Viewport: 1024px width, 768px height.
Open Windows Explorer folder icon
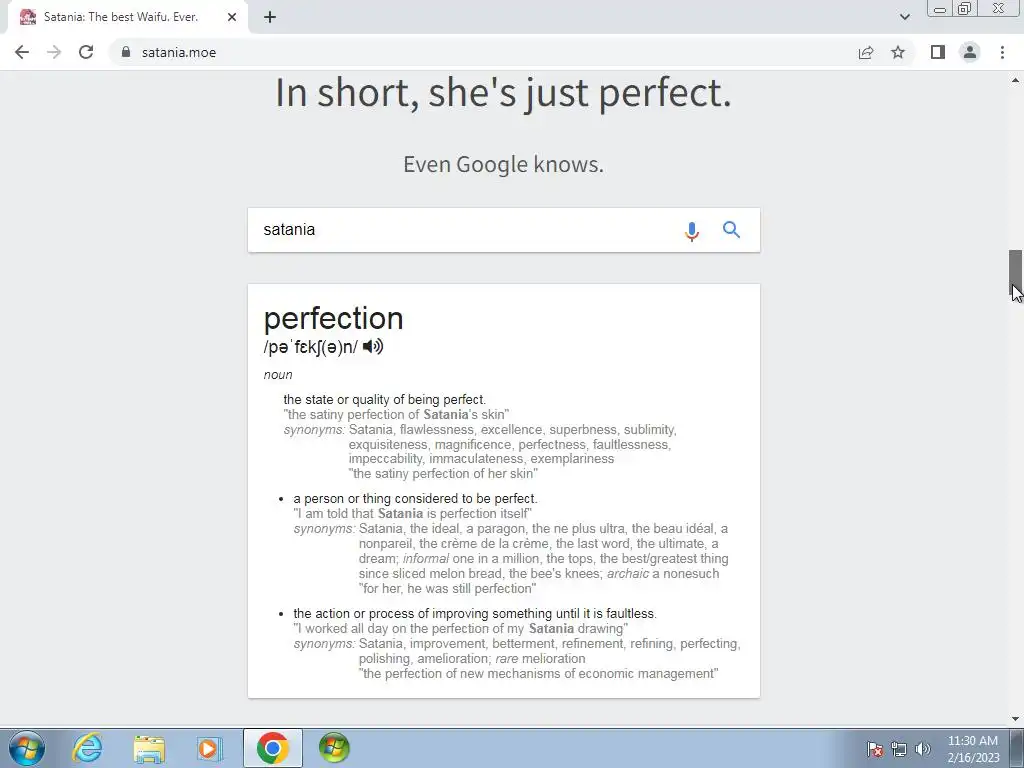point(149,748)
